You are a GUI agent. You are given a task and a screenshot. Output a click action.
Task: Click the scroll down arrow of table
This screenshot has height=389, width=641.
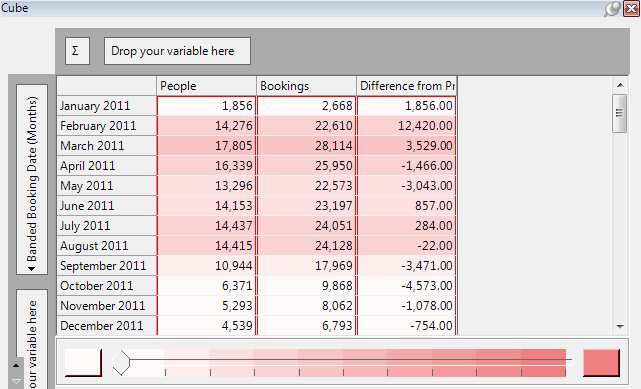pyautogui.click(x=620, y=326)
